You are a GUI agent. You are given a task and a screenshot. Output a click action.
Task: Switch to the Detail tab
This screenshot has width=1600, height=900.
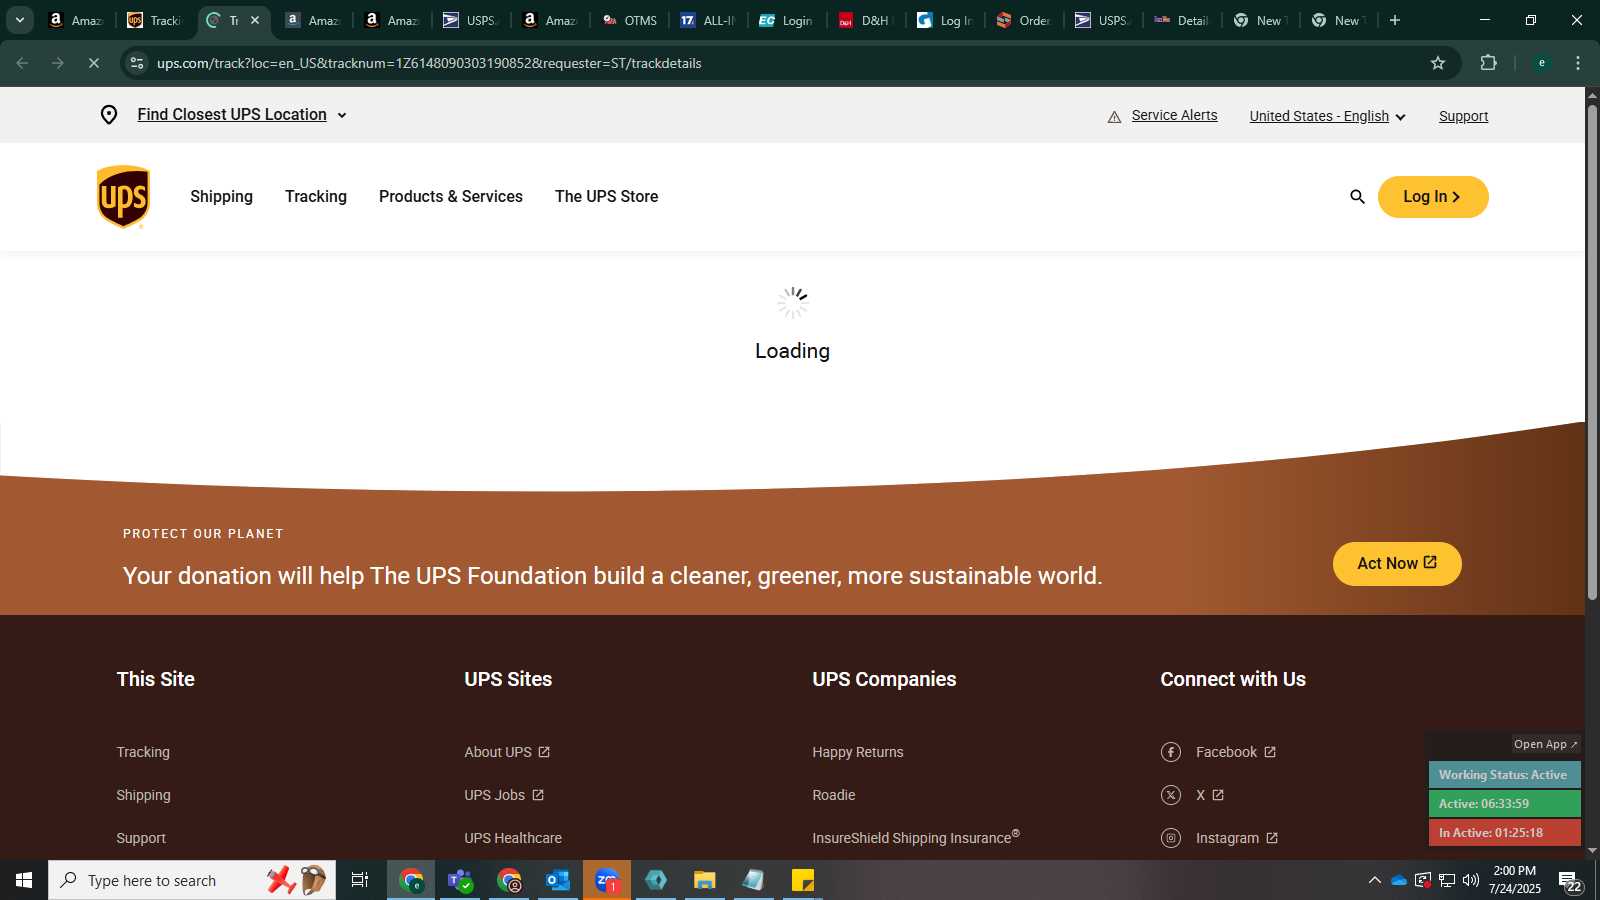click(x=1183, y=20)
